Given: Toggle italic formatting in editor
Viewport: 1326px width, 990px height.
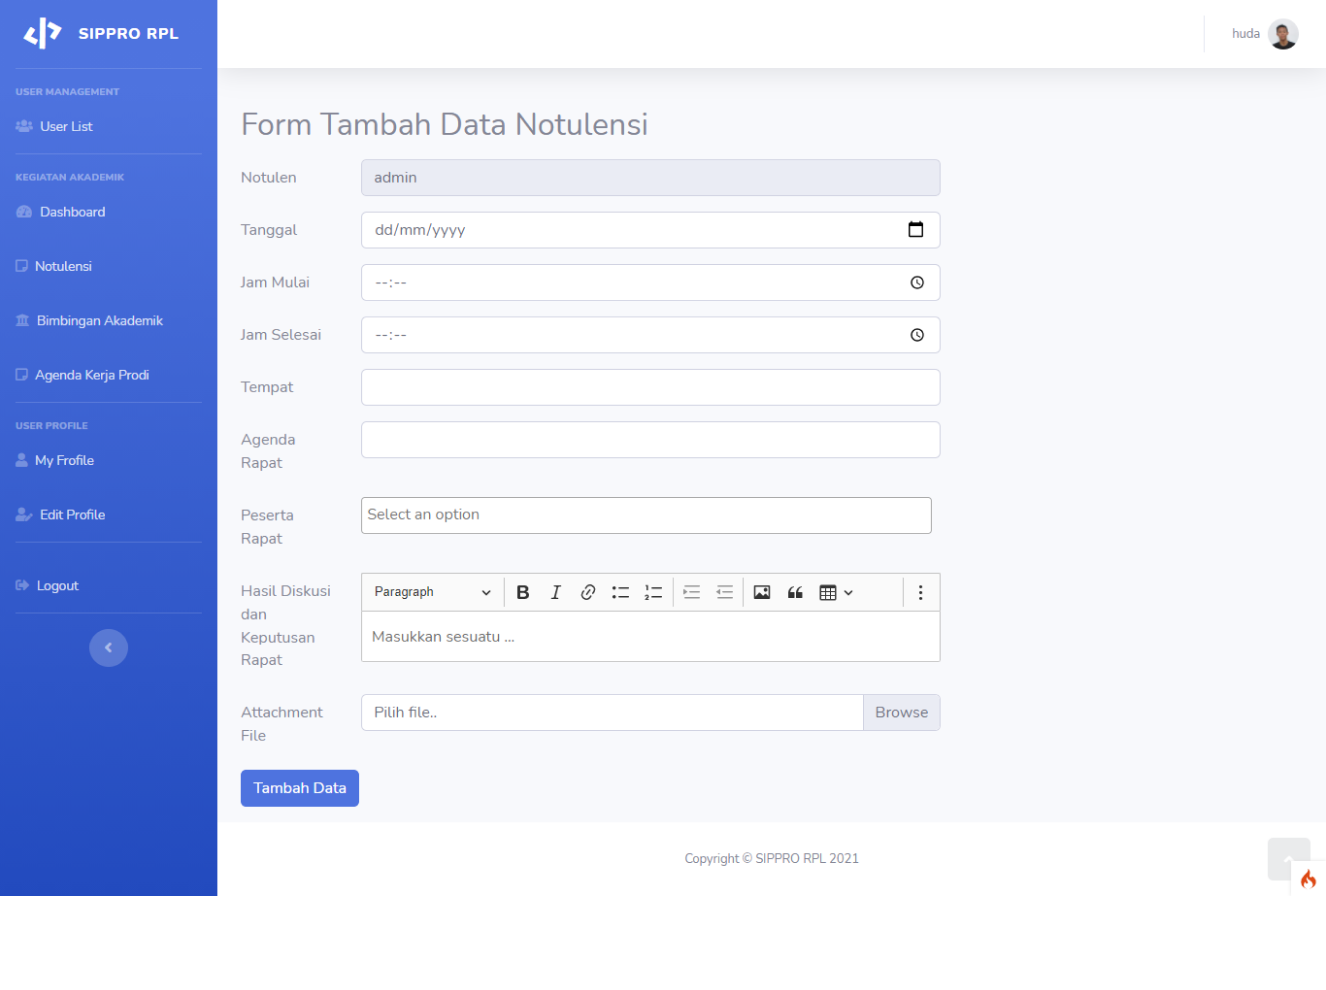Looking at the screenshot, I should coord(556,592).
